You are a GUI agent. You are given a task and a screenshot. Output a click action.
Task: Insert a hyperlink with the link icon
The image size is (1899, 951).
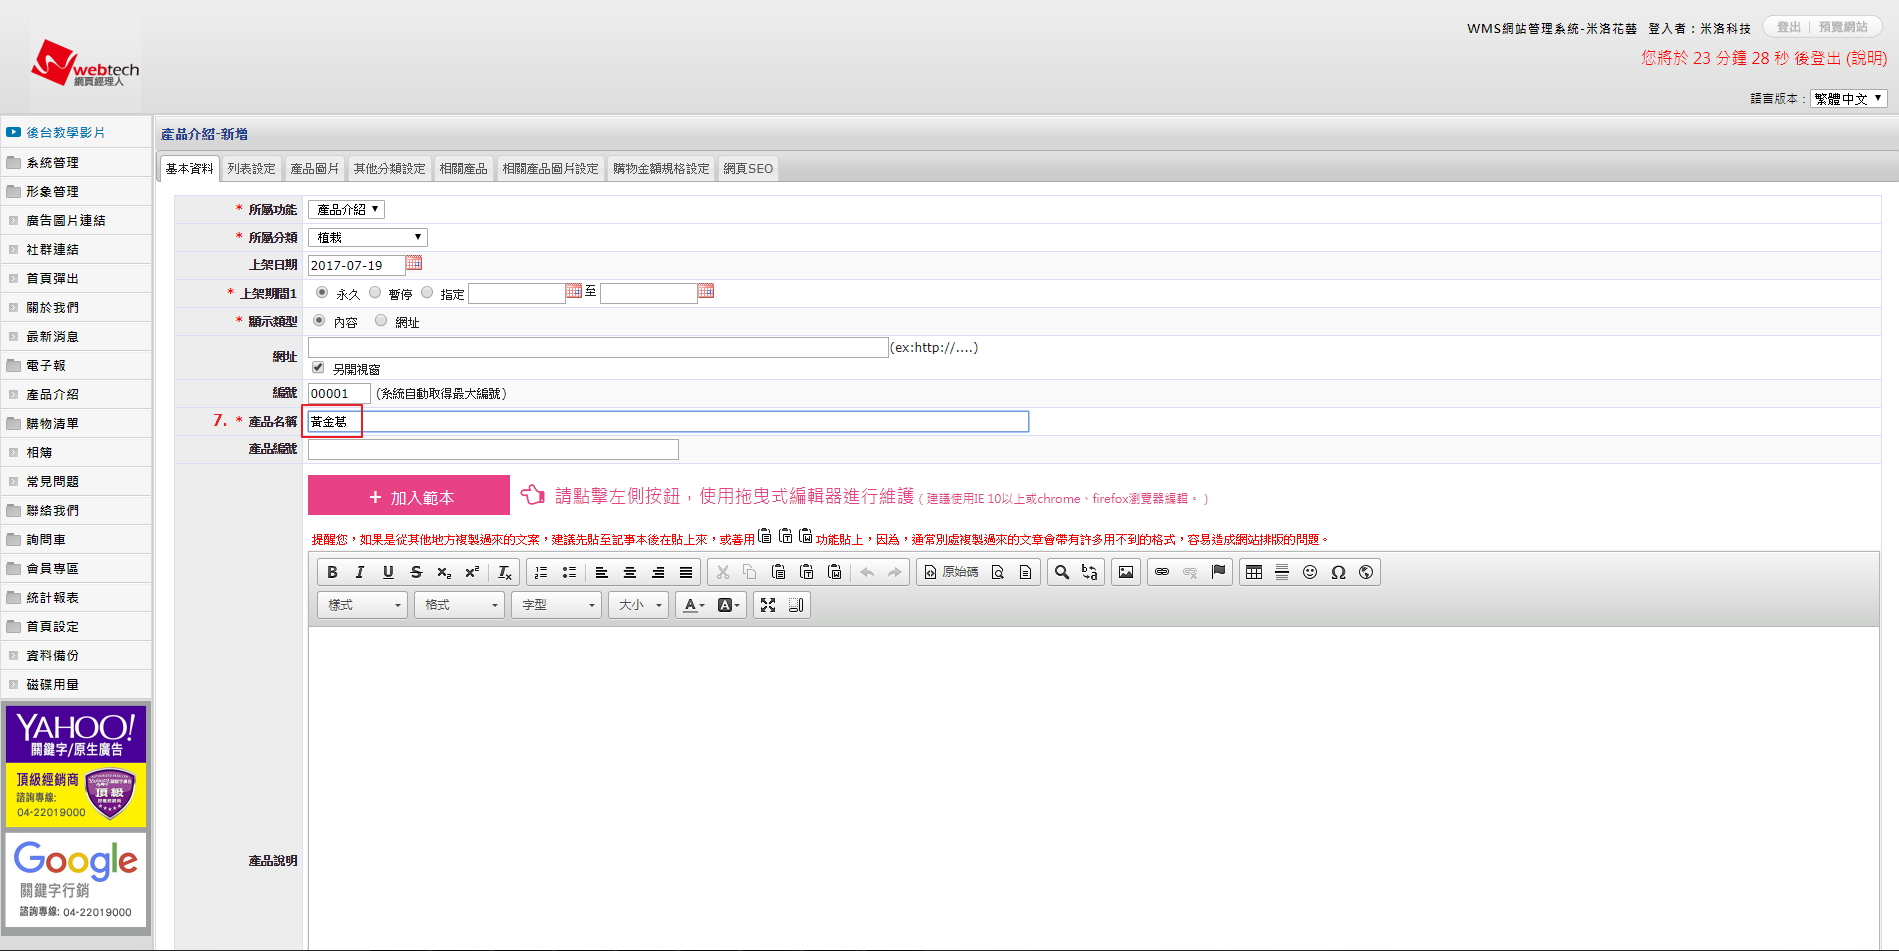tap(1162, 572)
